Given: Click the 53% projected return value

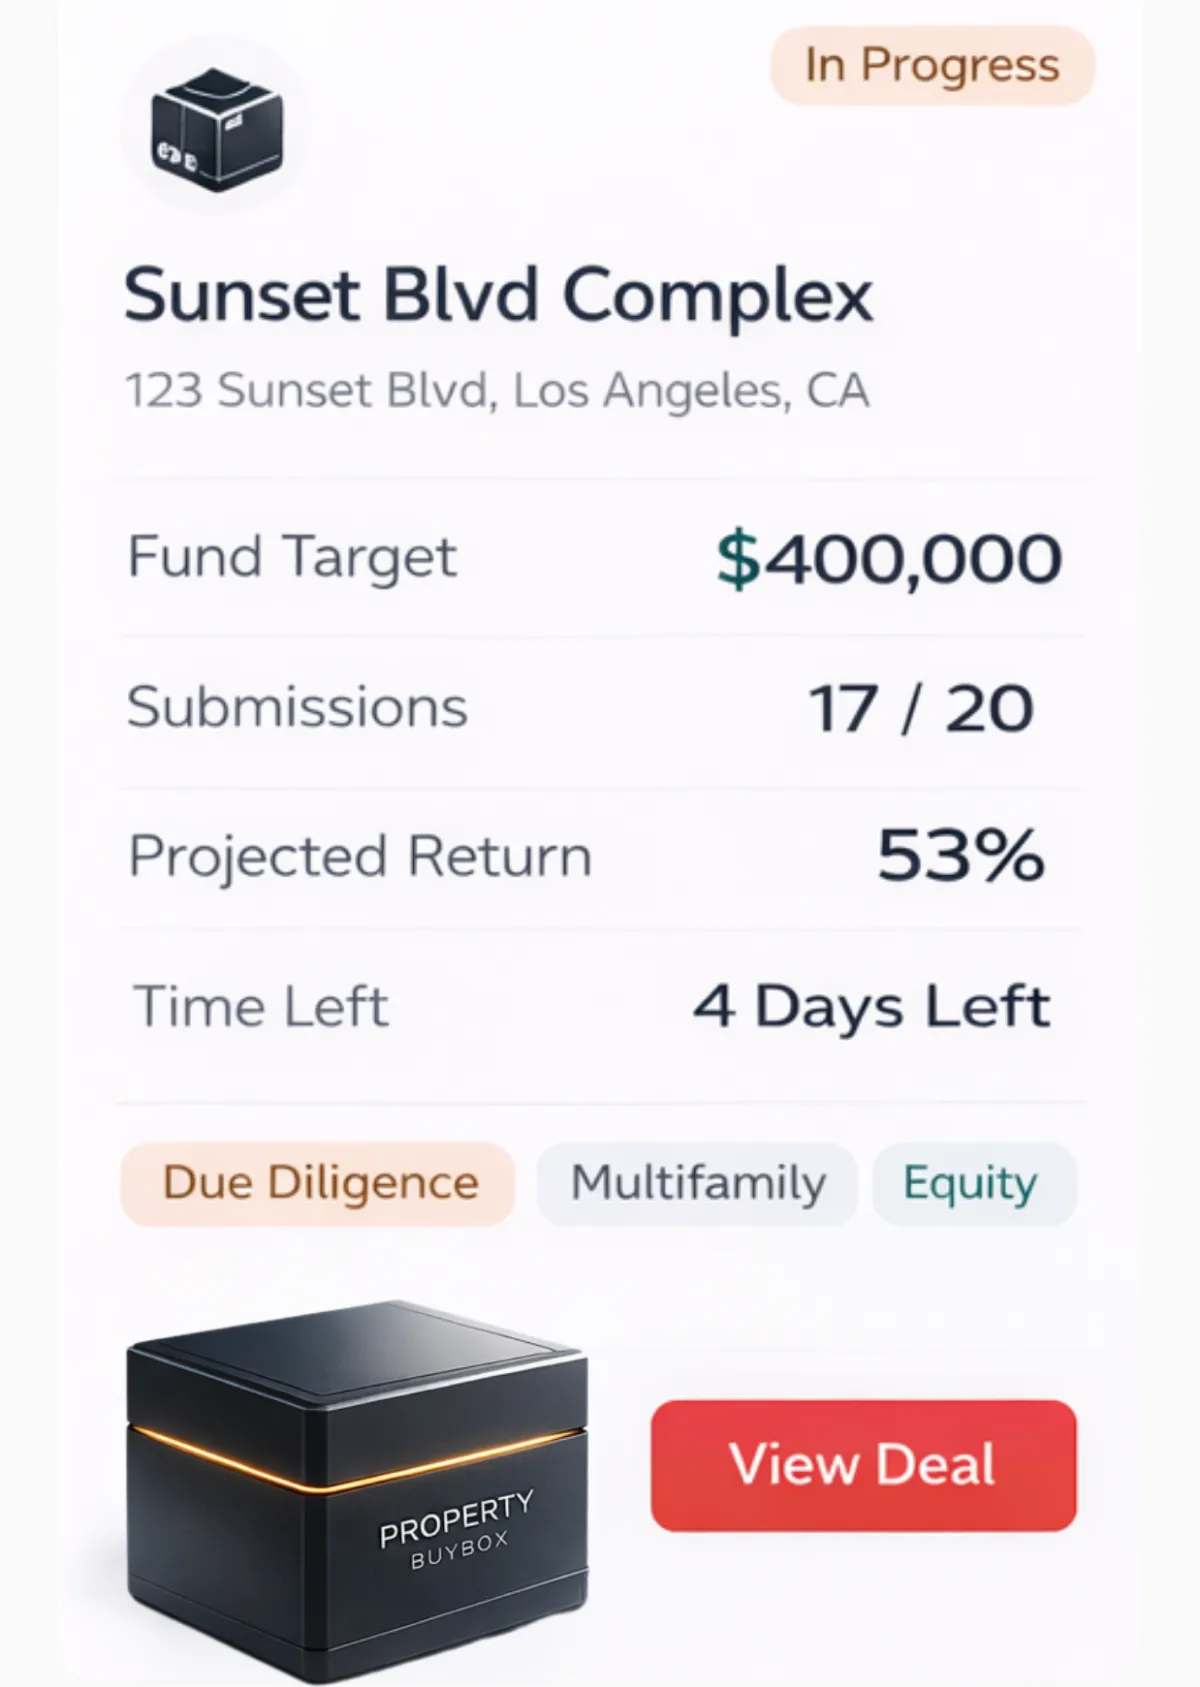Looking at the screenshot, I should tap(961, 856).
